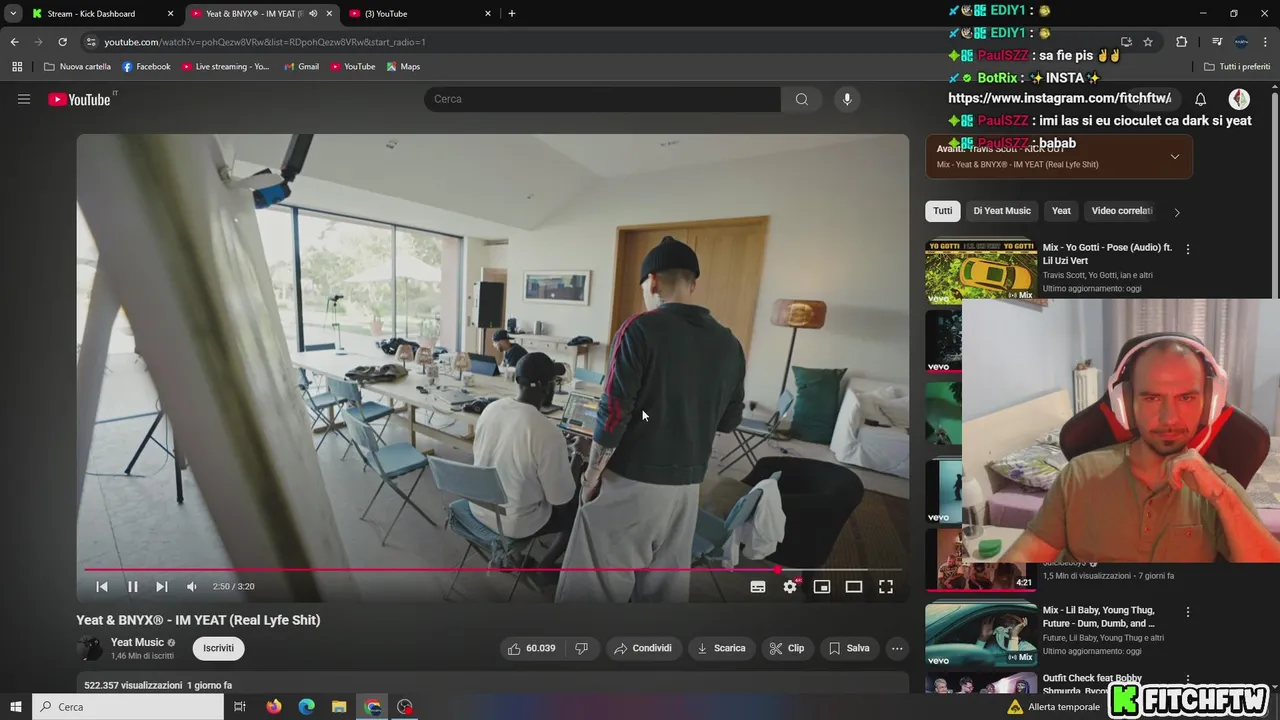This screenshot has height=720, width=1280.
Task: Enter fullscreen video mode
Action: (886, 587)
